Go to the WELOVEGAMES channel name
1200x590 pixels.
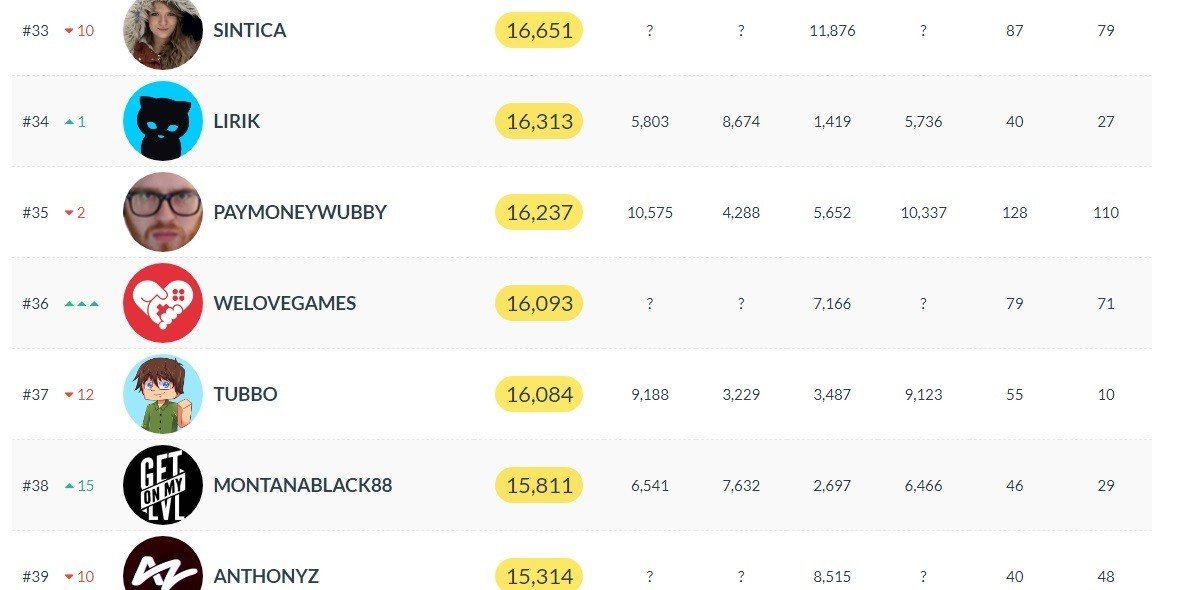point(285,303)
